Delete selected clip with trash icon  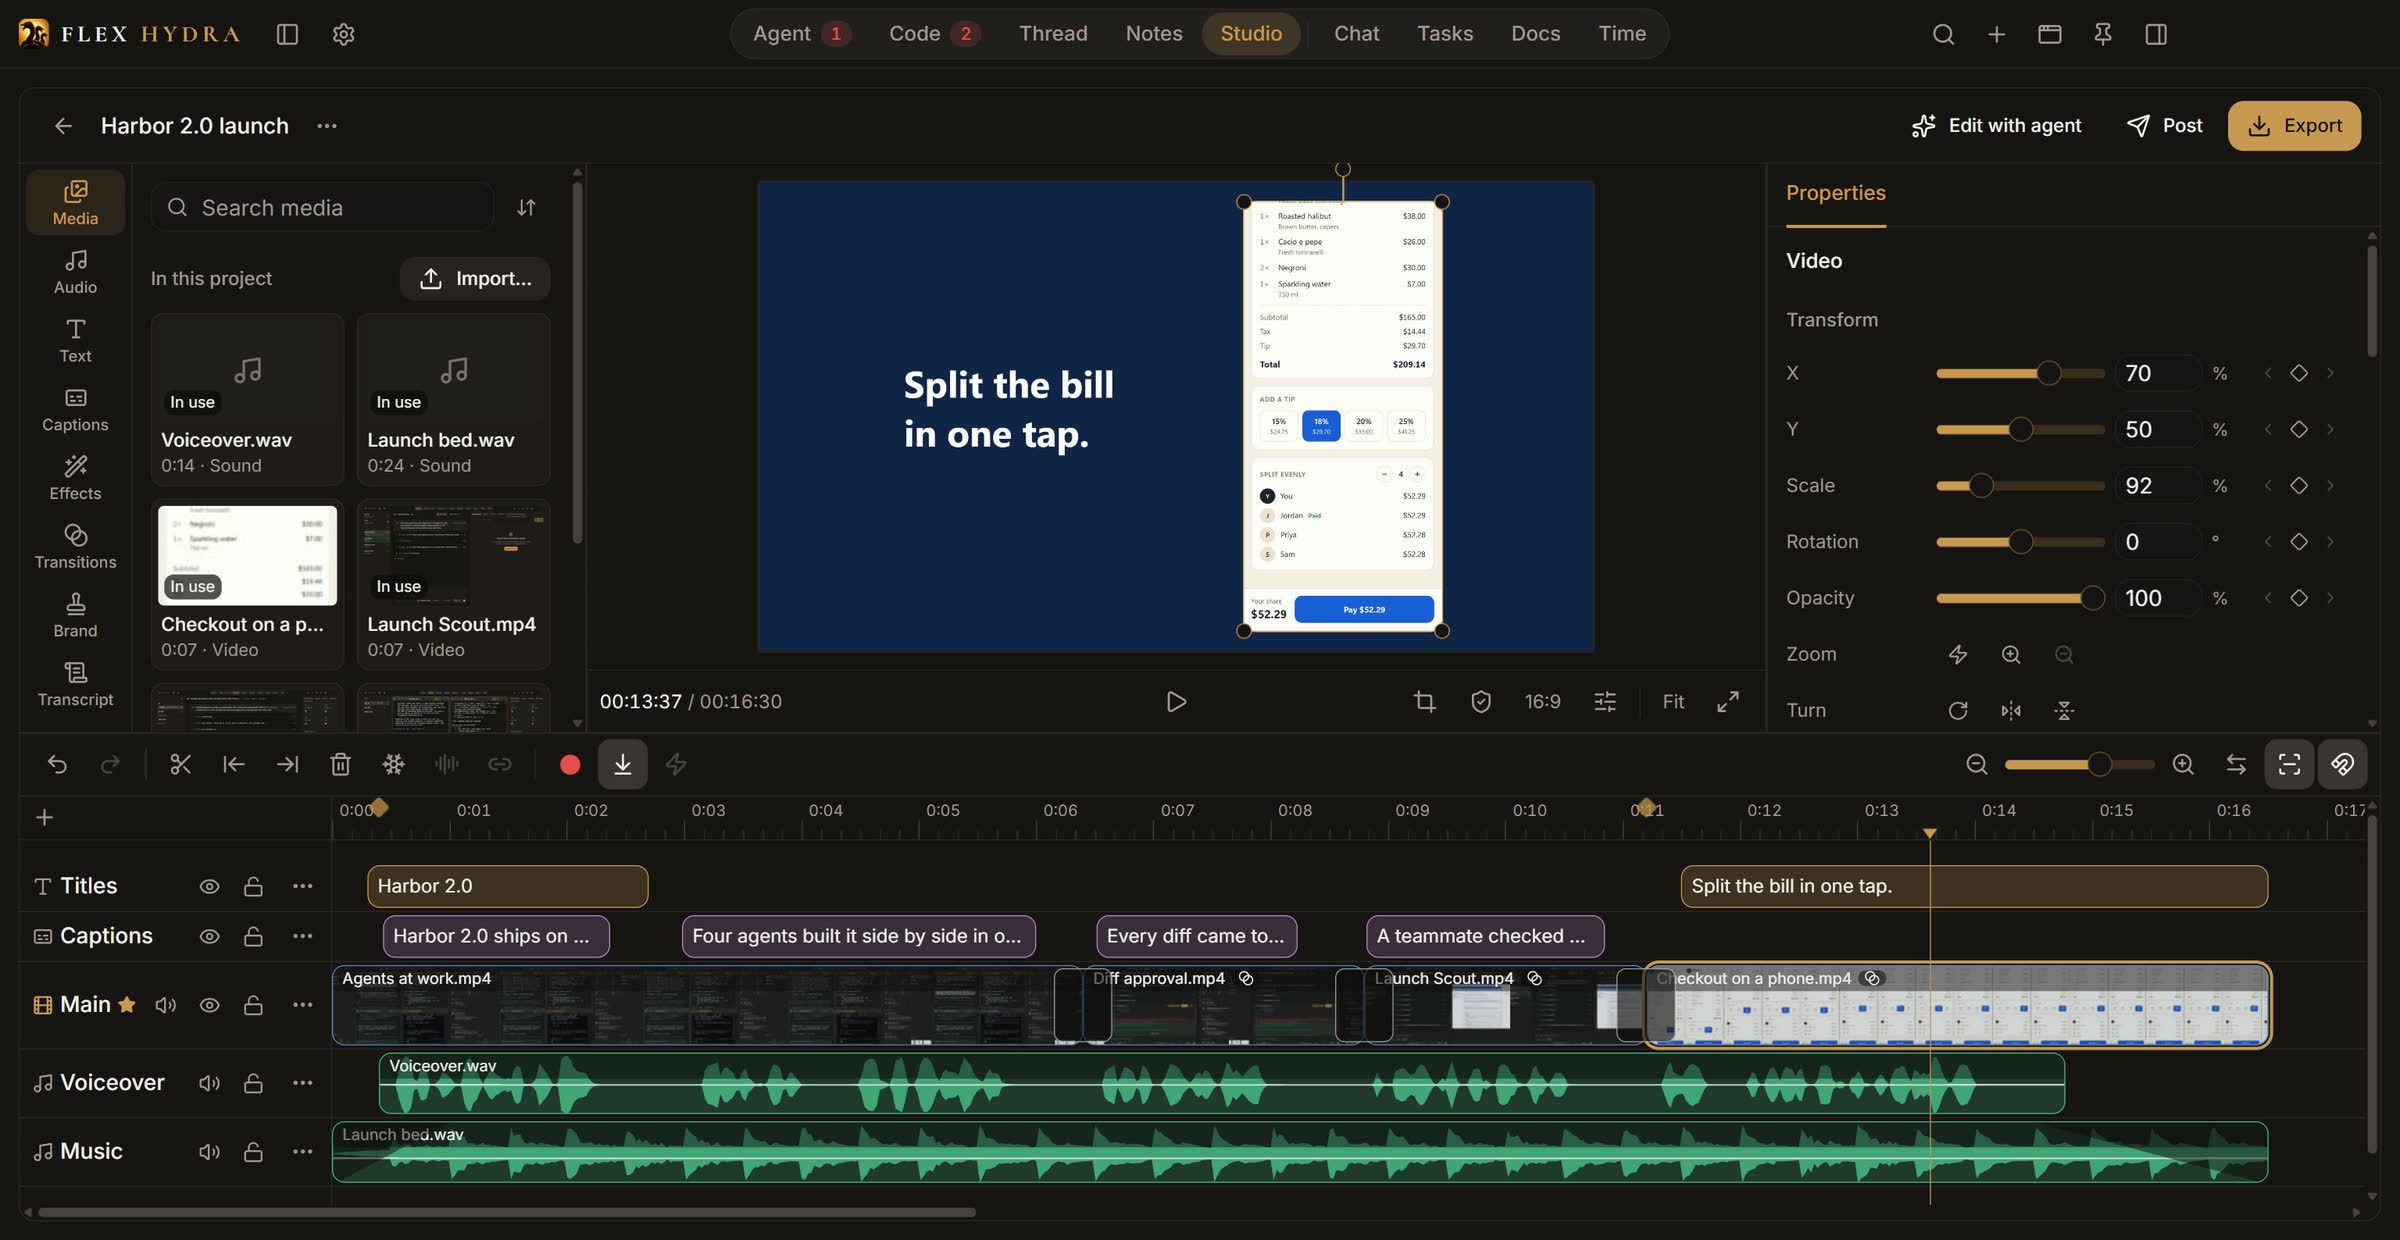340,765
